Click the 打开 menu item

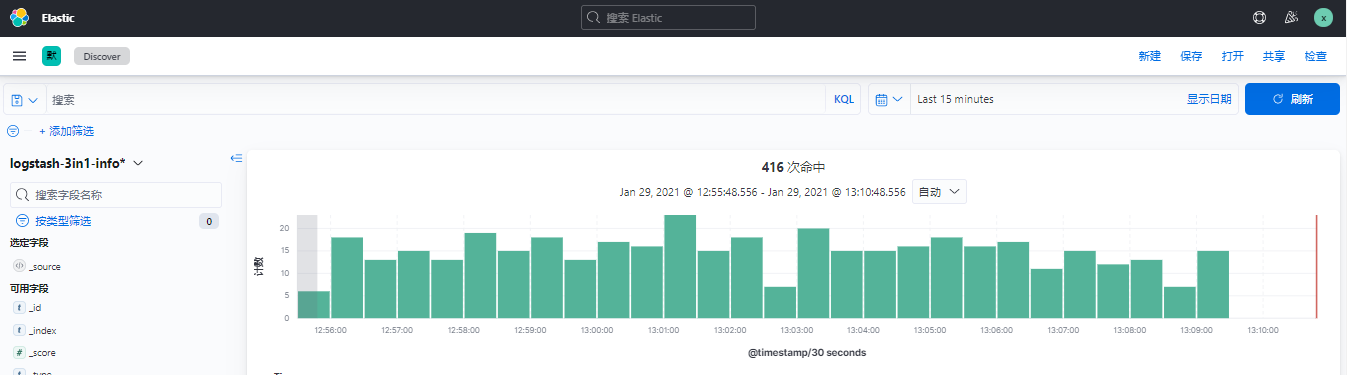pyautogui.click(x=1232, y=57)
